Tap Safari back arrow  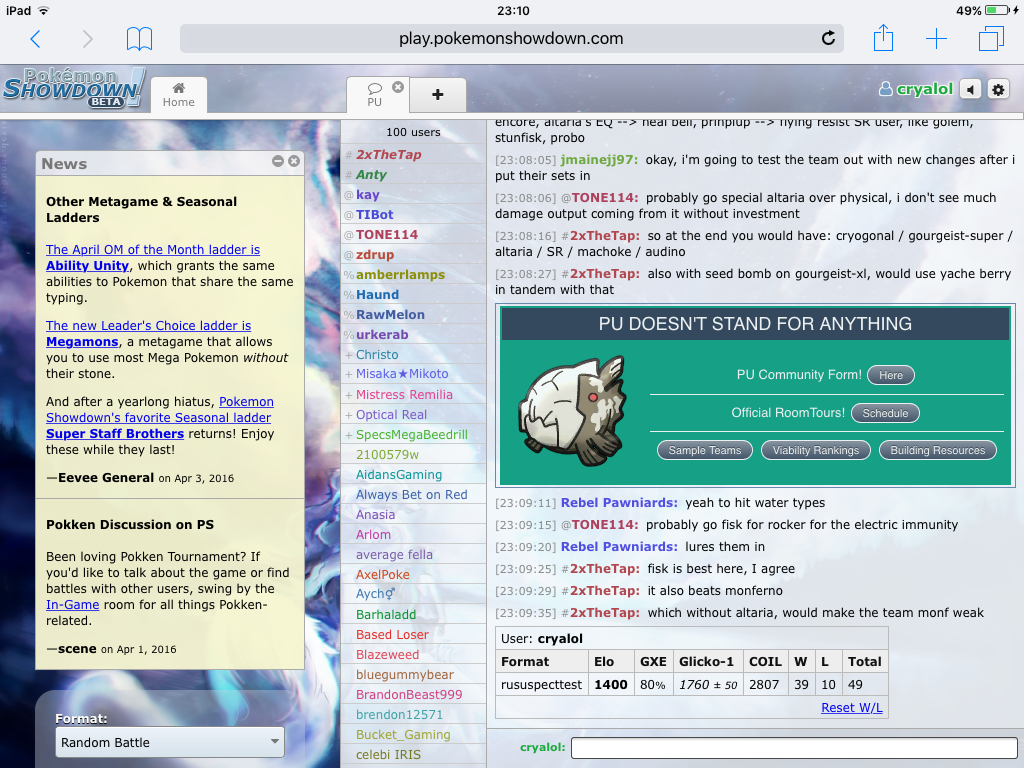(36, 39)
